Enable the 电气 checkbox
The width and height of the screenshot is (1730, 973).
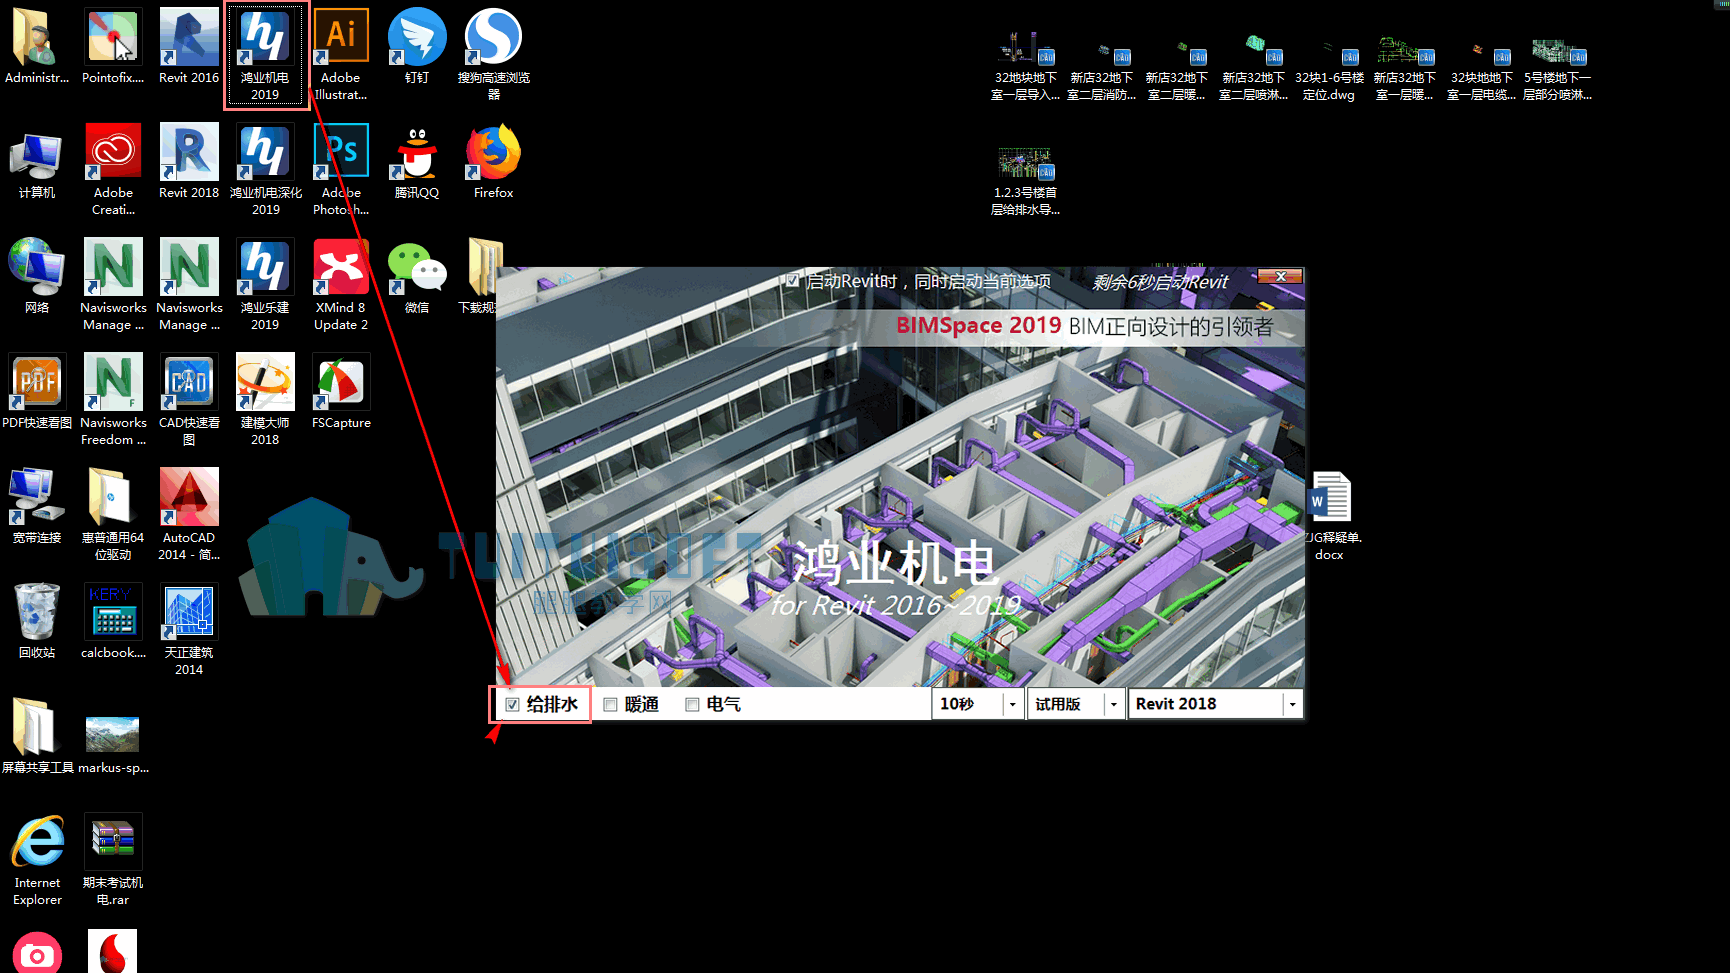tap(692, 705)
